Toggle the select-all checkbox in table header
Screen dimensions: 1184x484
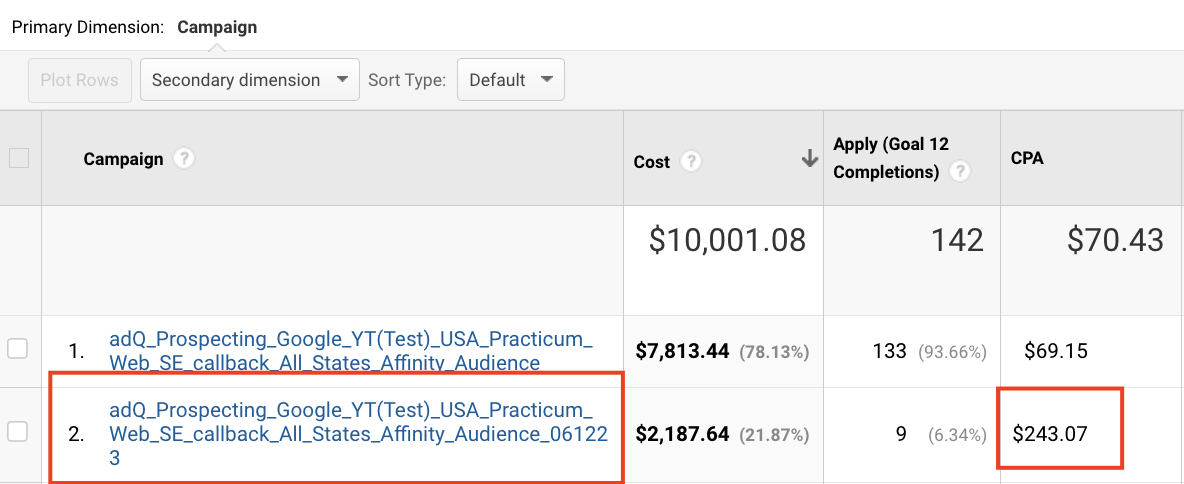pyautogui.click(x=19, y=158)
